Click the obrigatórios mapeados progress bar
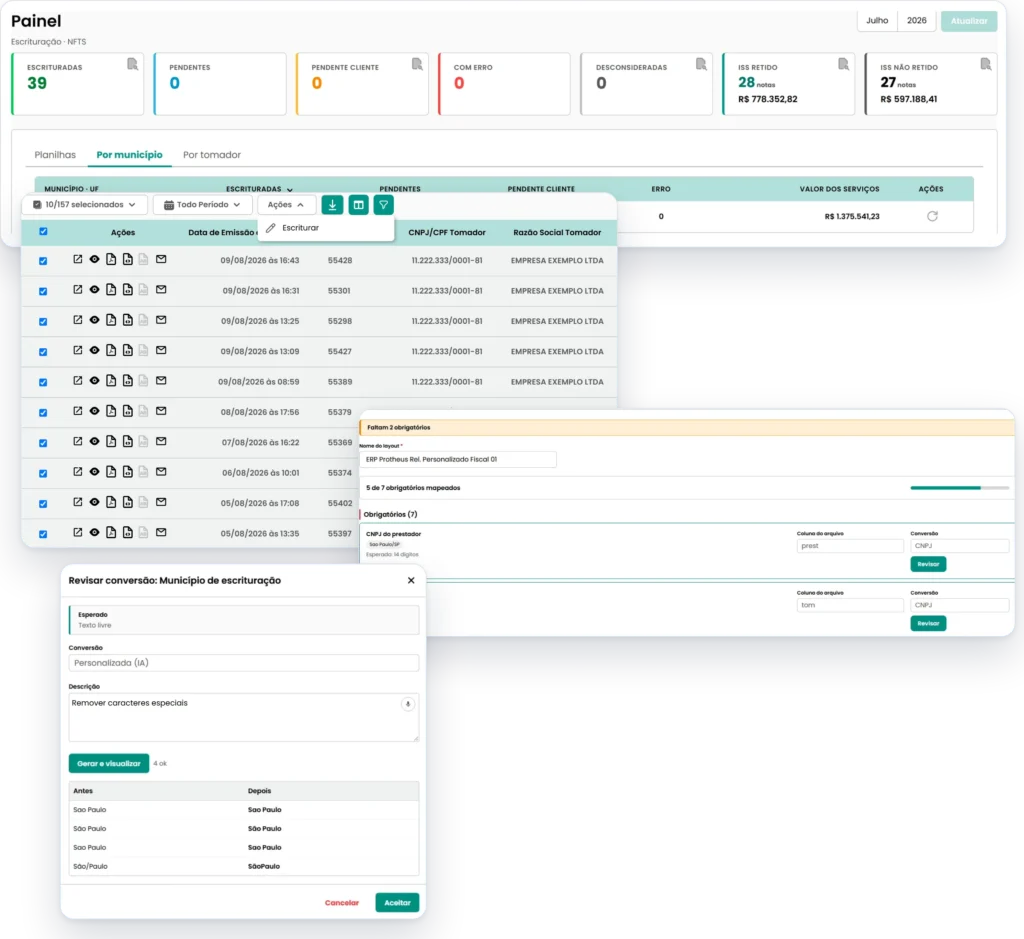The width and height of the screenshot is (1024, 939). (x=959, y=488)
